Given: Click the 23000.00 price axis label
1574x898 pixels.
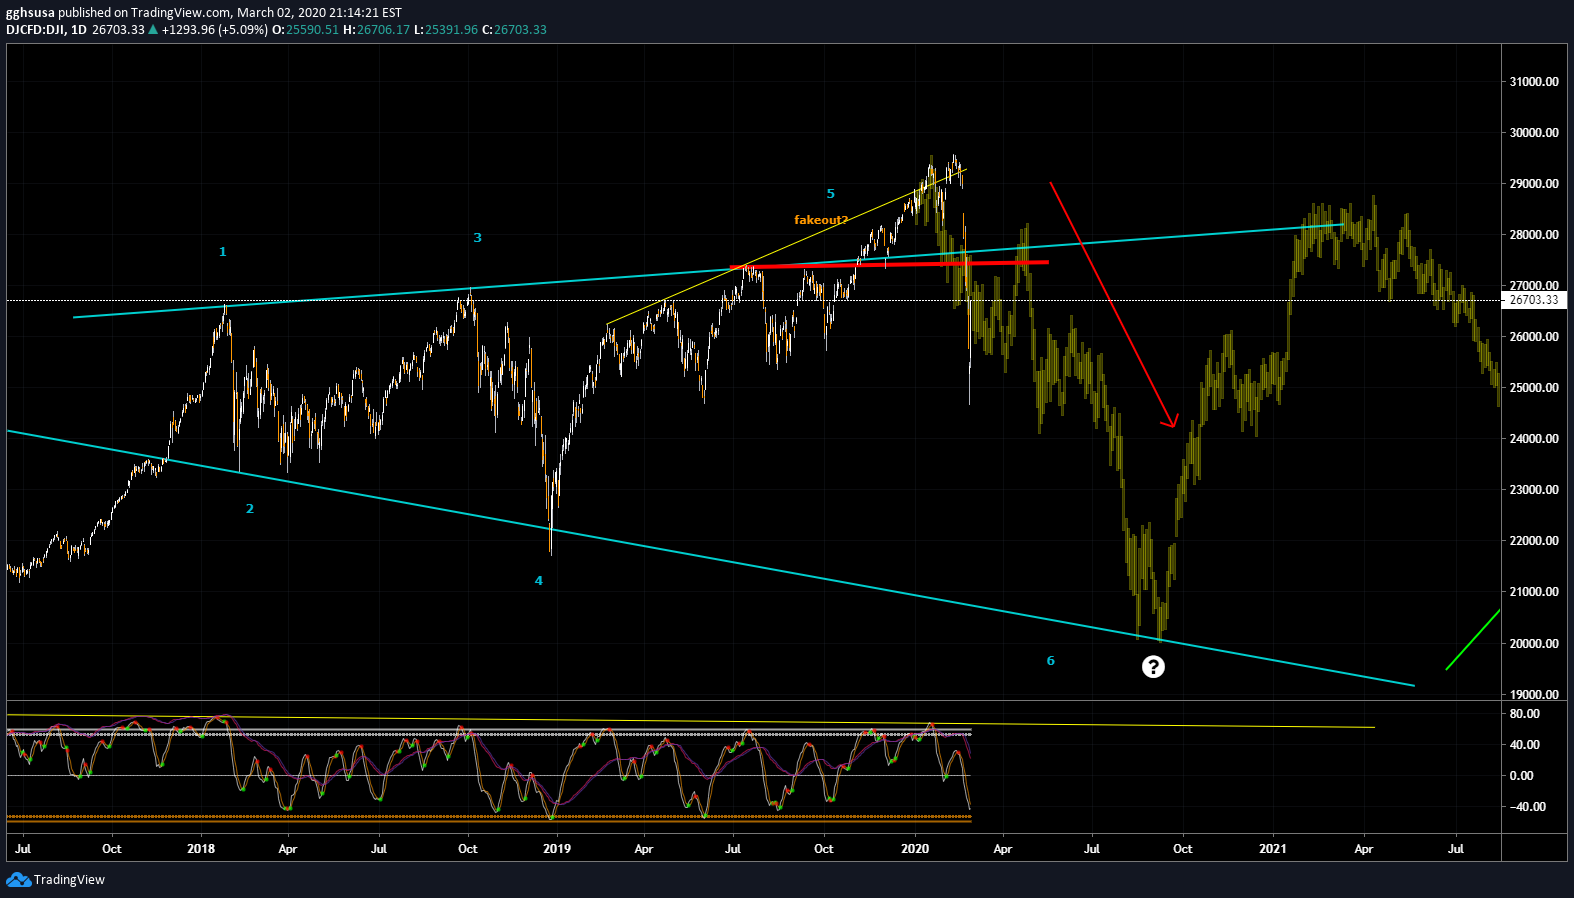Looking at the screenshot, I should (1534, 490).
